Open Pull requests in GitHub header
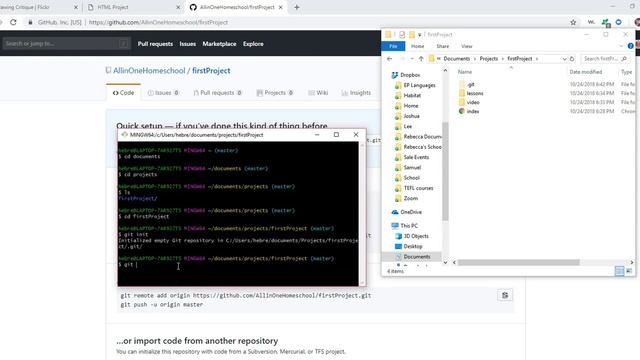Viewport: 640px width, 360px height. pos(155,44)
